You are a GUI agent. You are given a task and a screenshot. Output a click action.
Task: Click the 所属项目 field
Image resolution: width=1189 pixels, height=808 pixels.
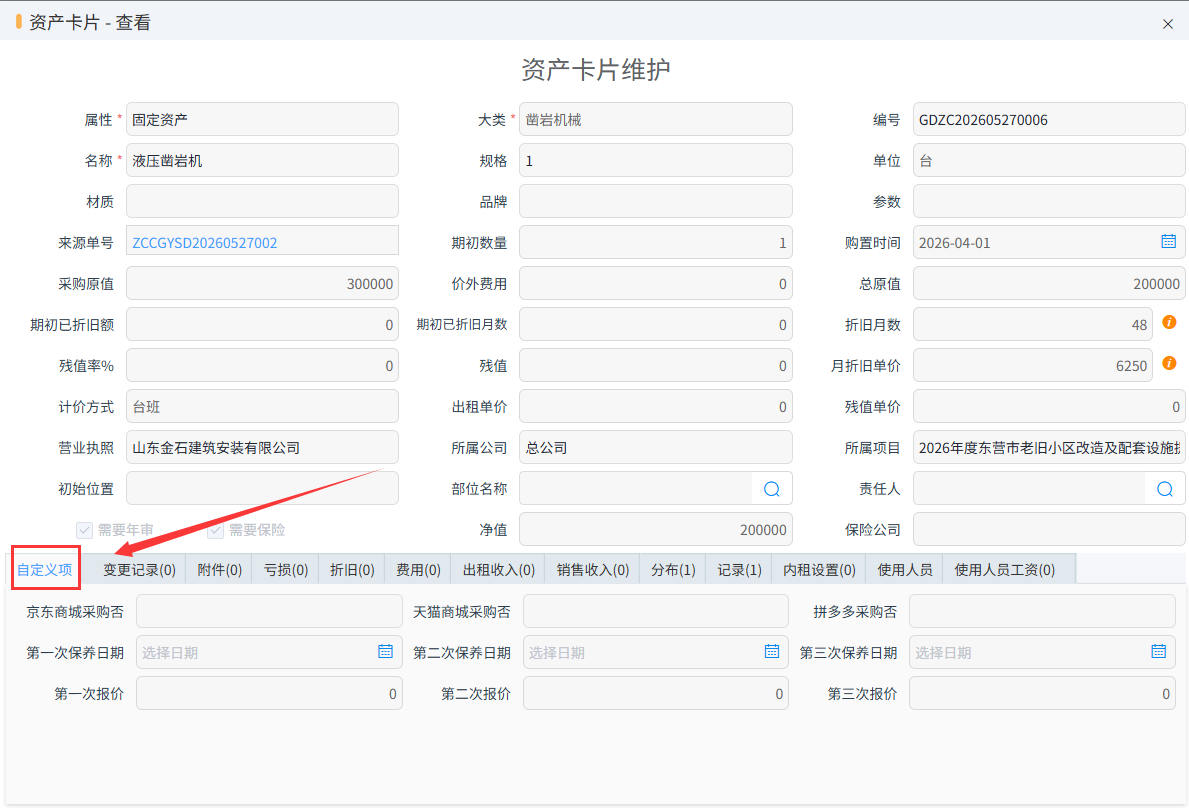click(x=1049, y=446)
